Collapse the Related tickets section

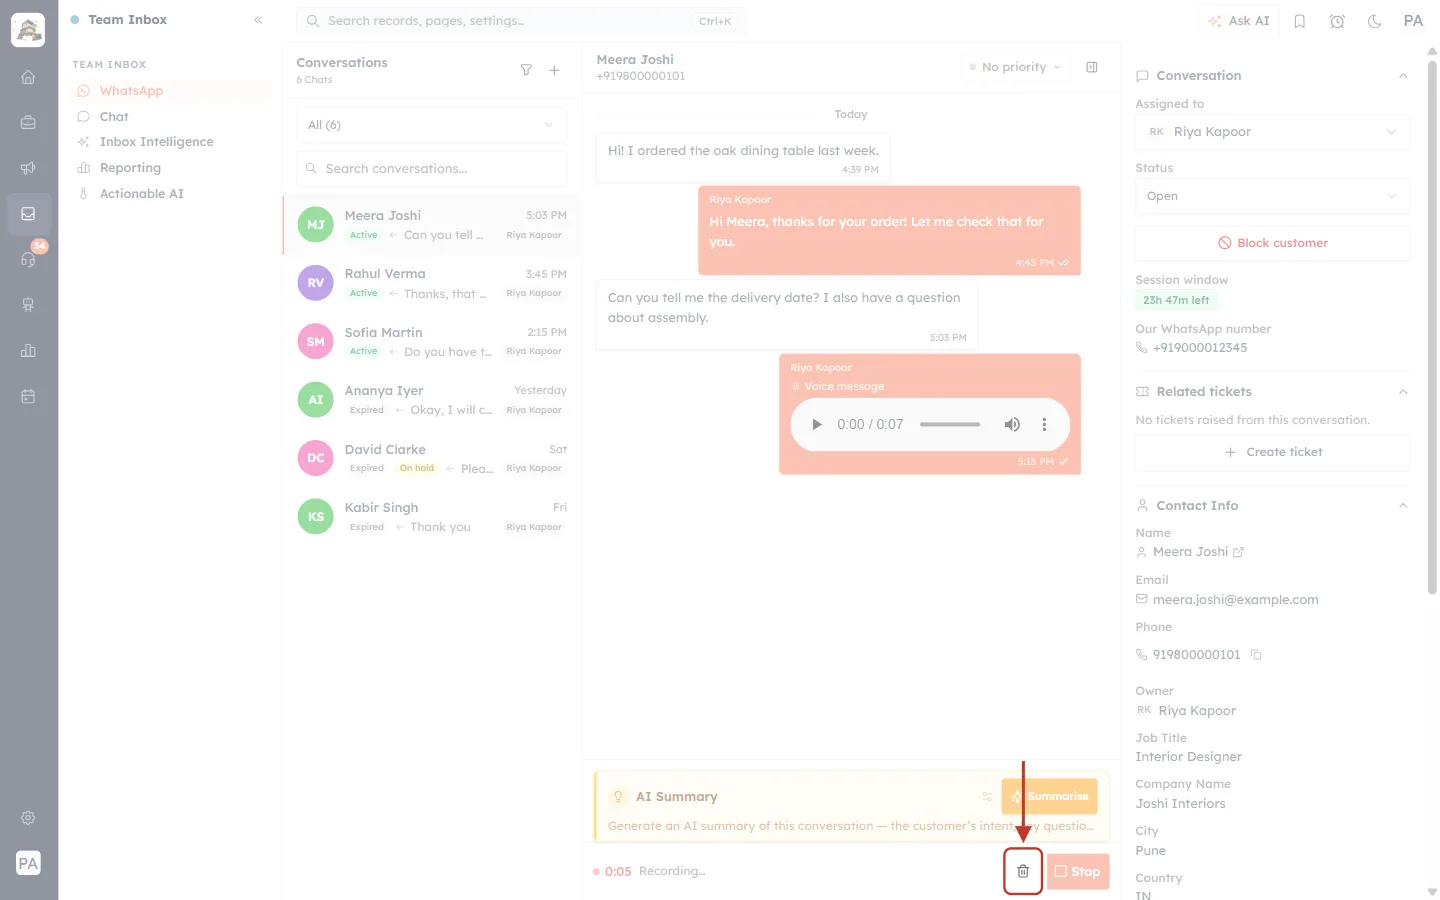click(1403, 392)
